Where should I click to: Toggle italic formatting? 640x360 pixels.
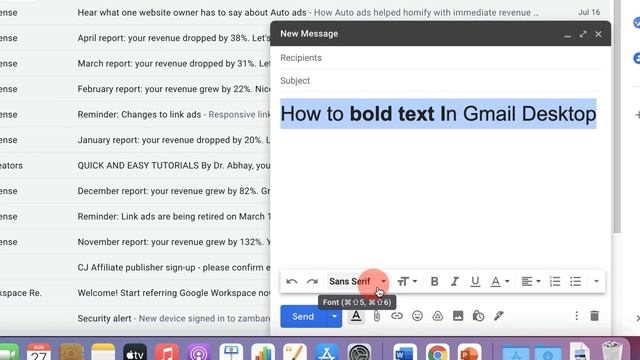454,282
